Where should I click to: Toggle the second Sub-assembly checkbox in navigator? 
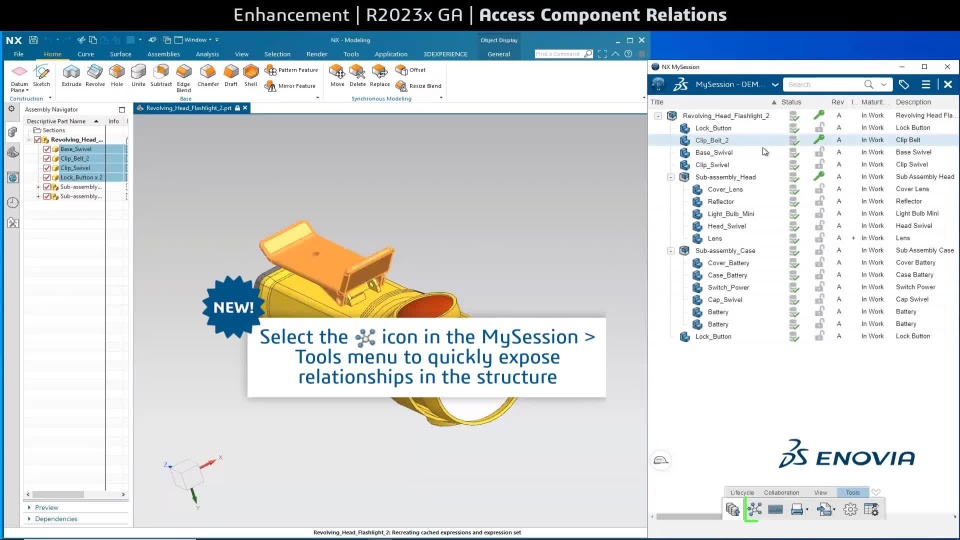pyautogui.click(x=47, y=196)
